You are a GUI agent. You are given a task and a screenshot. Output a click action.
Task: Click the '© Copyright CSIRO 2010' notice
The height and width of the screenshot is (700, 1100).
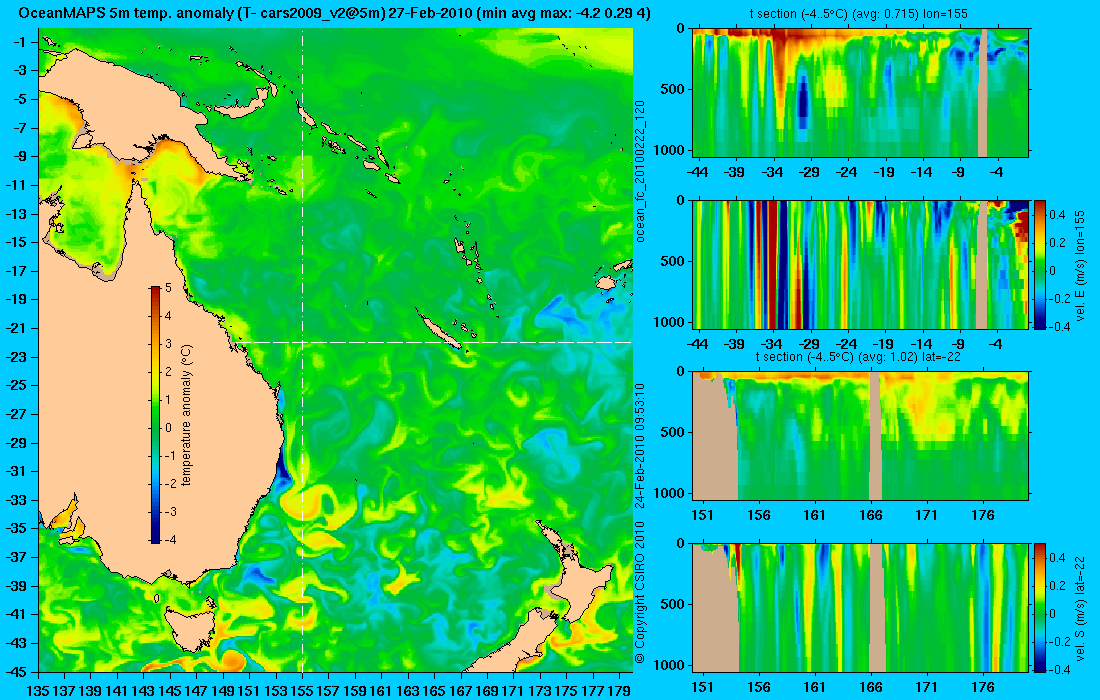(x=640, y=593)
